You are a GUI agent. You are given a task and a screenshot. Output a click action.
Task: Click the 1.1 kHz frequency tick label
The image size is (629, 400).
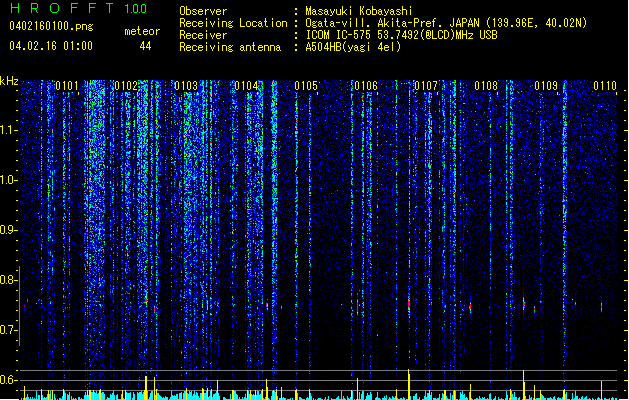pos(8,130)
